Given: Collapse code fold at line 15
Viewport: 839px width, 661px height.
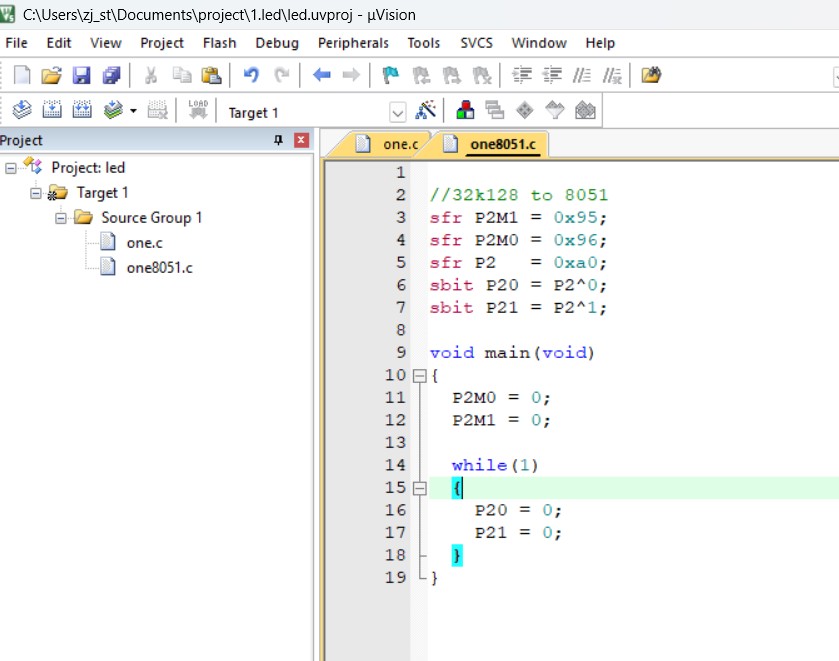Looking at the screenshot, I should (420, 488).
